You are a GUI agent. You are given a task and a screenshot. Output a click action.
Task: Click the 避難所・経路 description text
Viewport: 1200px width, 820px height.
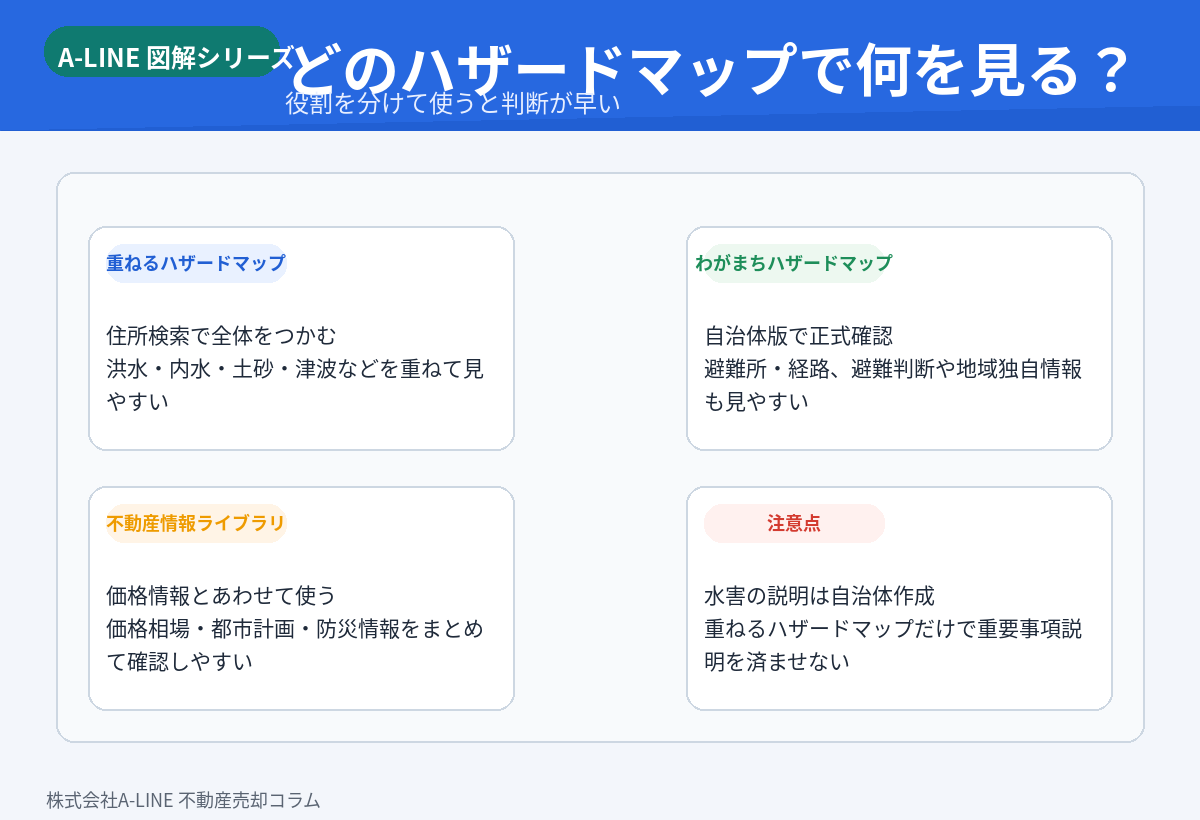pos(893,369)
